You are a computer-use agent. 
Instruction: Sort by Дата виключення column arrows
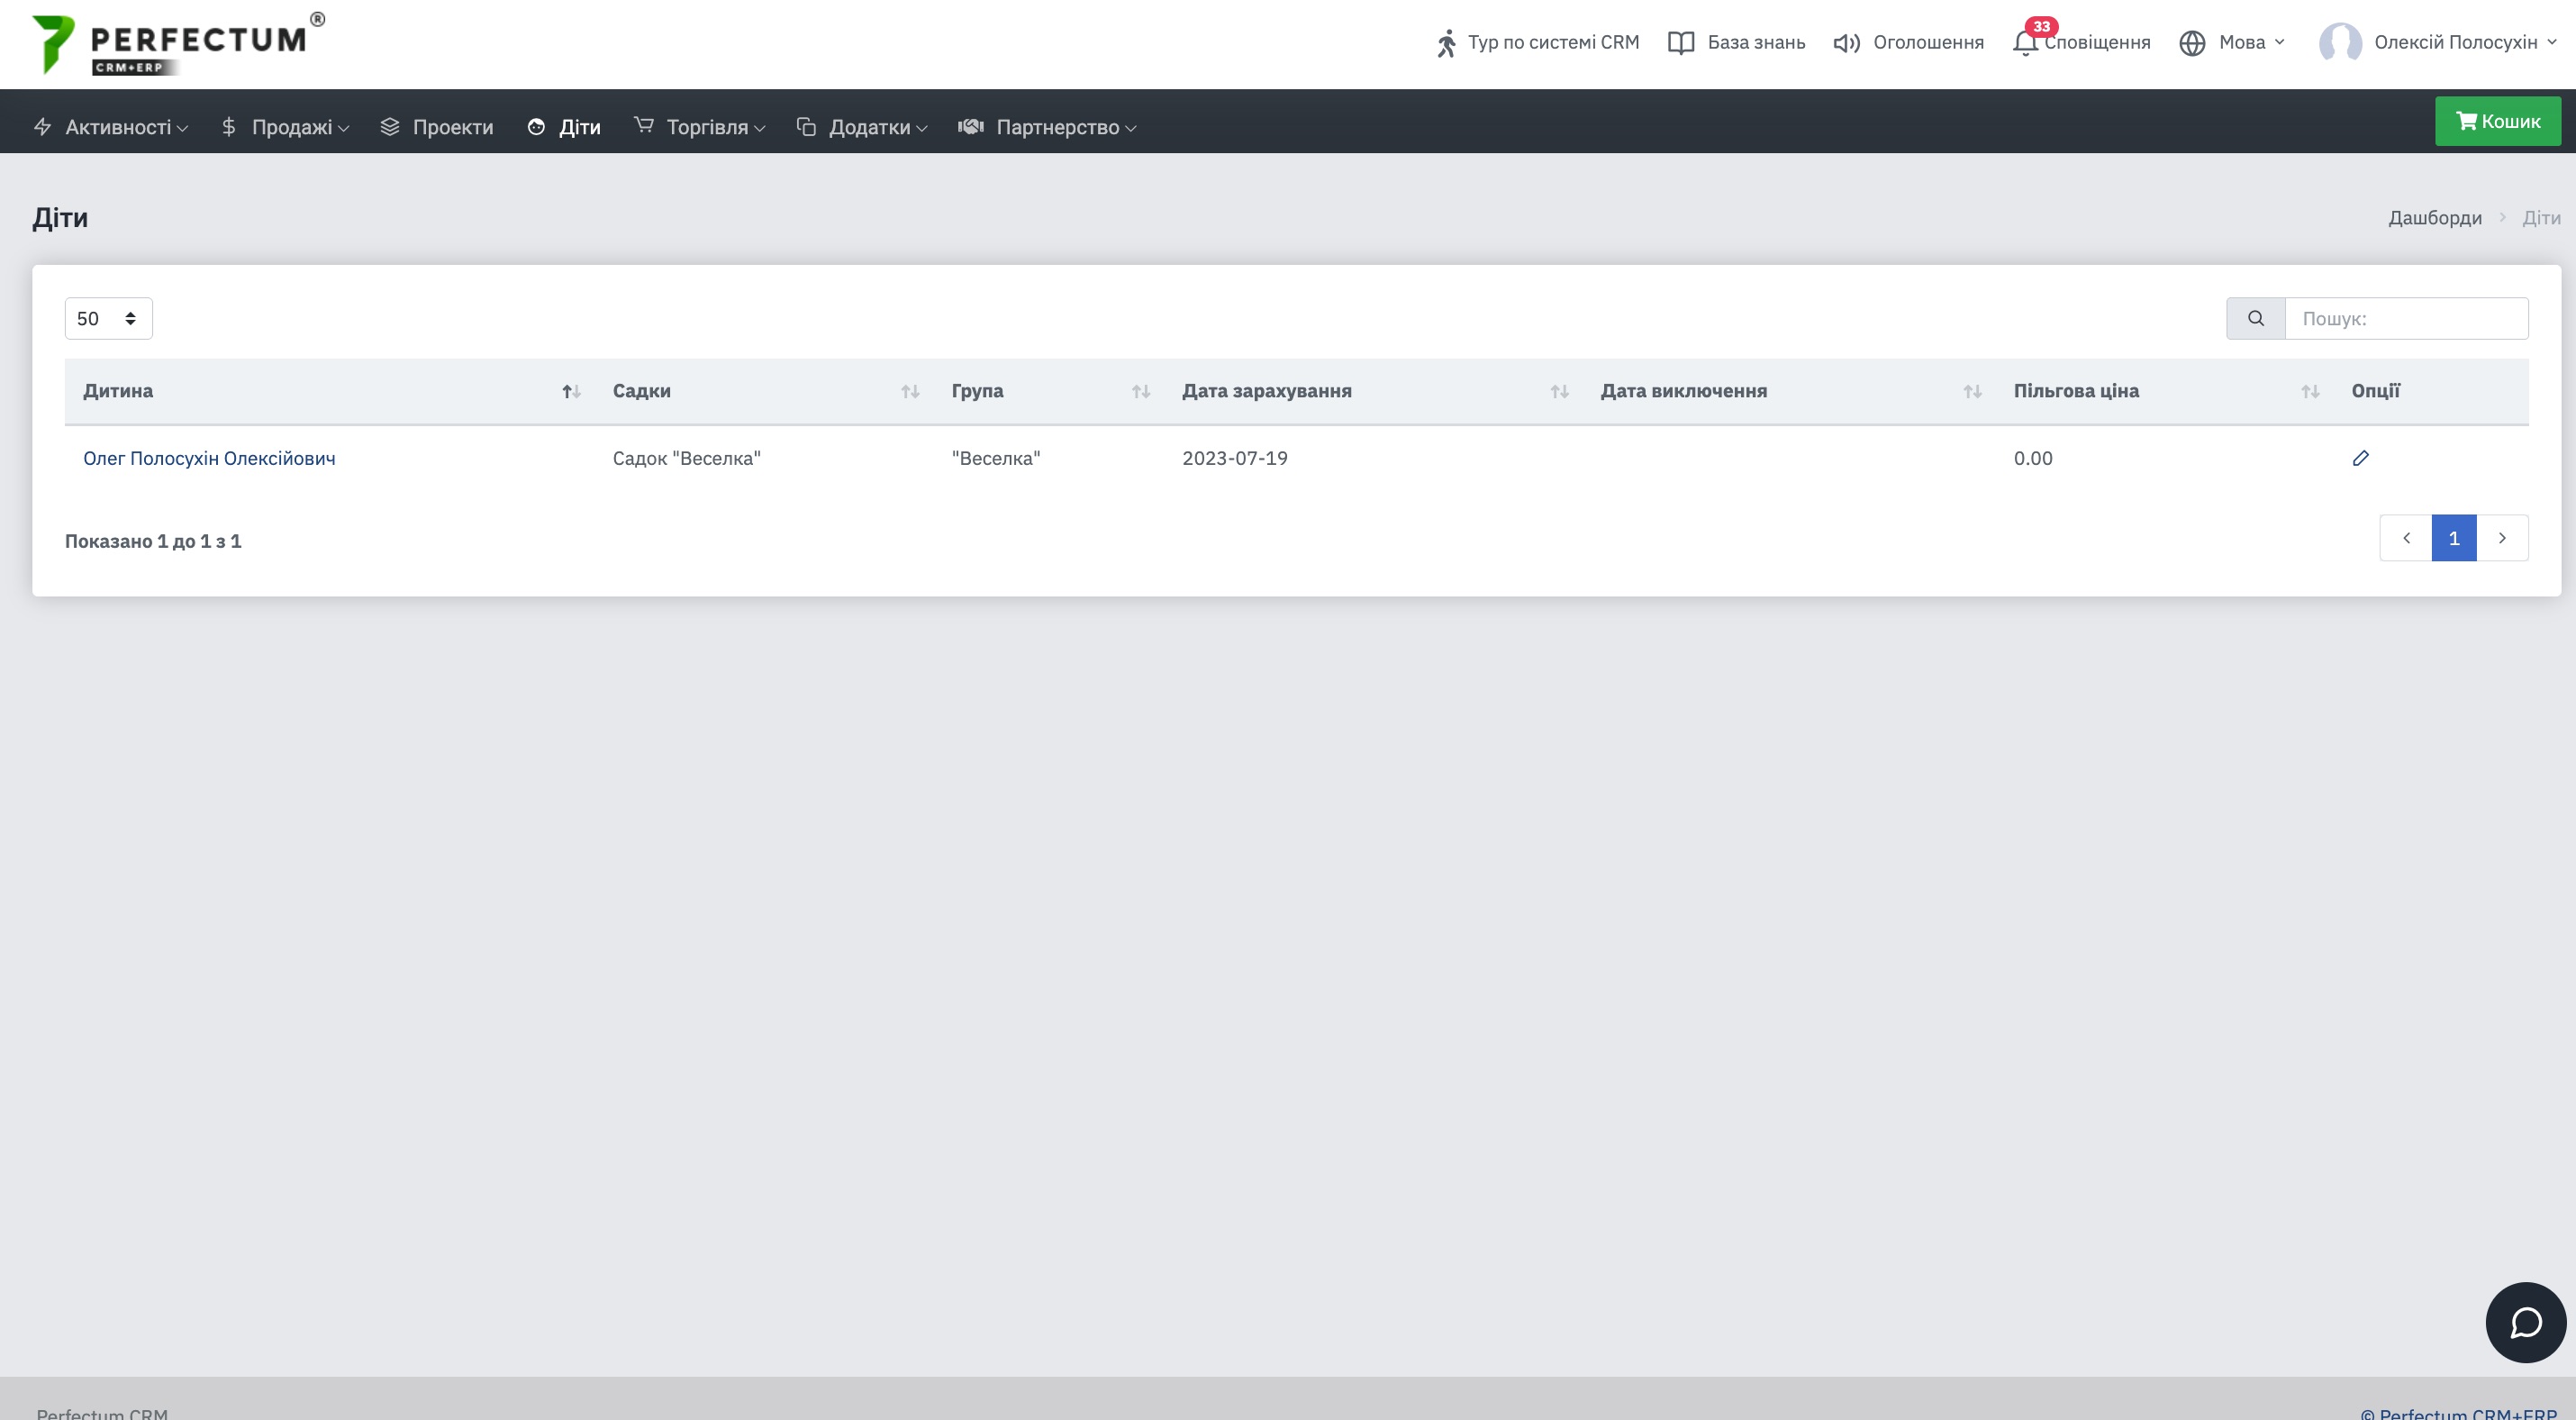click(1972, 391)
